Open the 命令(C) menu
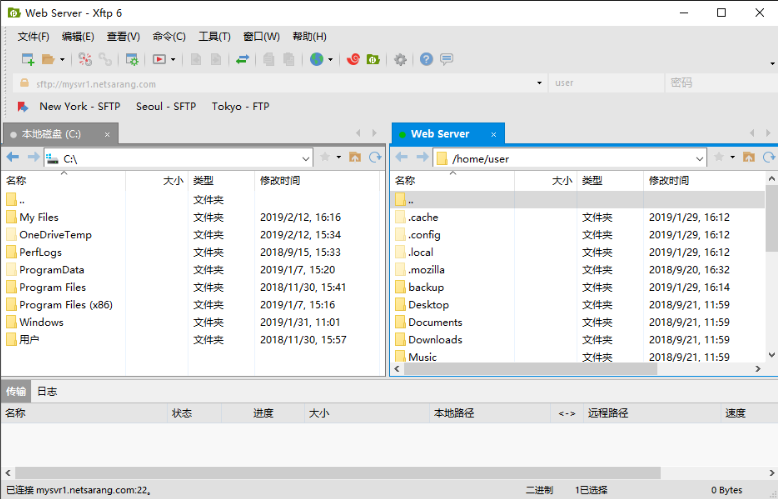The height and width of the screenshot is (499, 778). click(x=169, y=37)
